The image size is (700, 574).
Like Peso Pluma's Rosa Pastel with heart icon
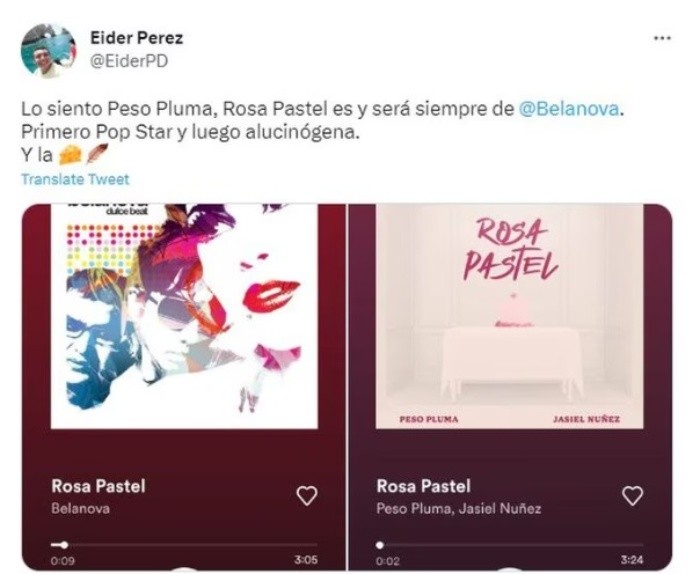pos(632,495)
